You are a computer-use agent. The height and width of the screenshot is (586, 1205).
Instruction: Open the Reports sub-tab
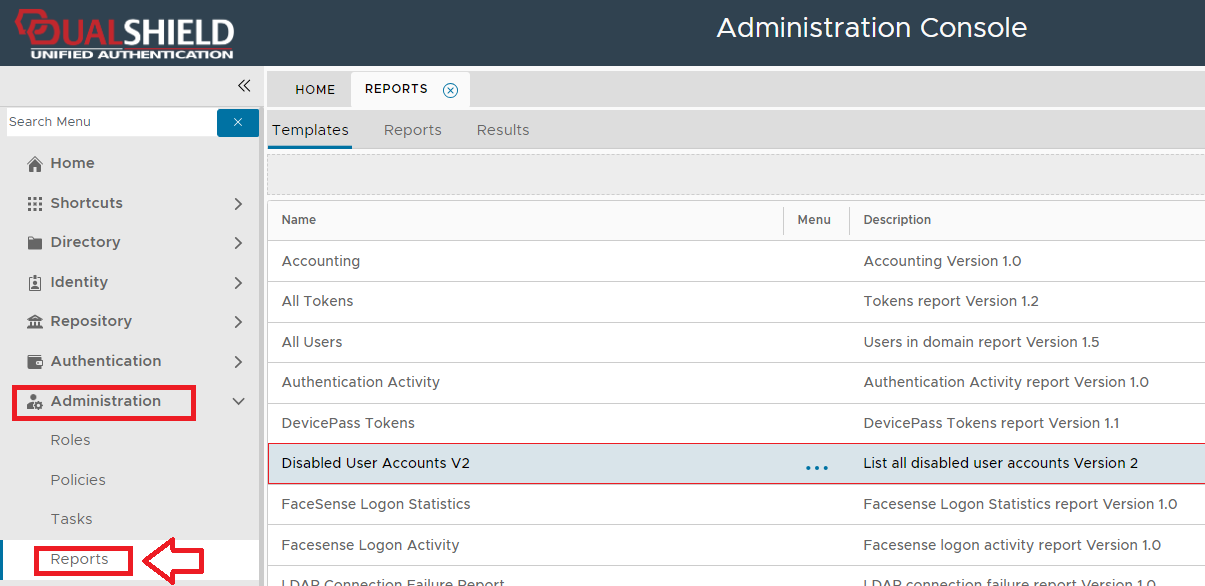(412, 130)
